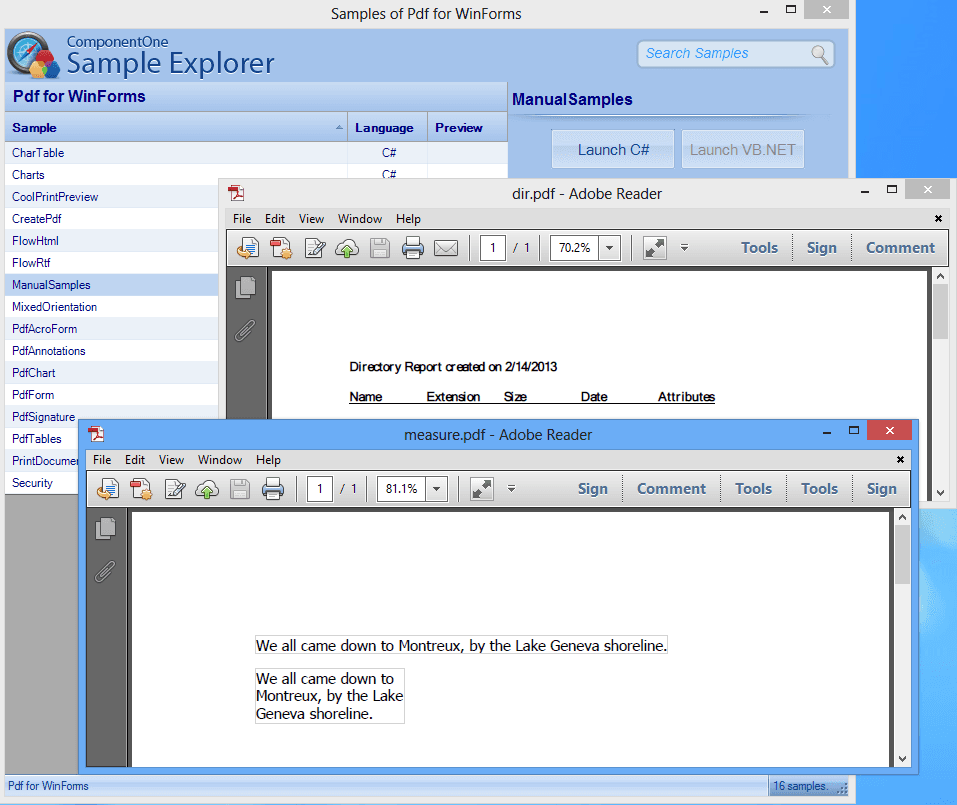Open attachments paperclip panel in dir.pdf window
Image resolution: width=957 pixels, height=805 pixels.
(245, 330)
